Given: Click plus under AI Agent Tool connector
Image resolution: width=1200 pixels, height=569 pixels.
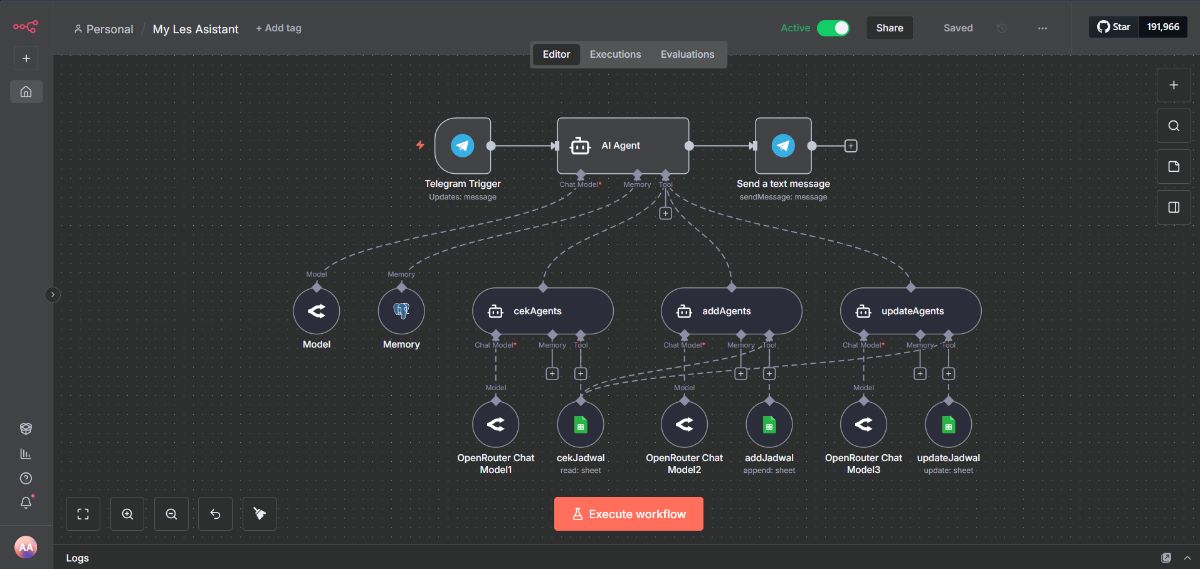Looking at the screenshot, I should click(665, 212).
